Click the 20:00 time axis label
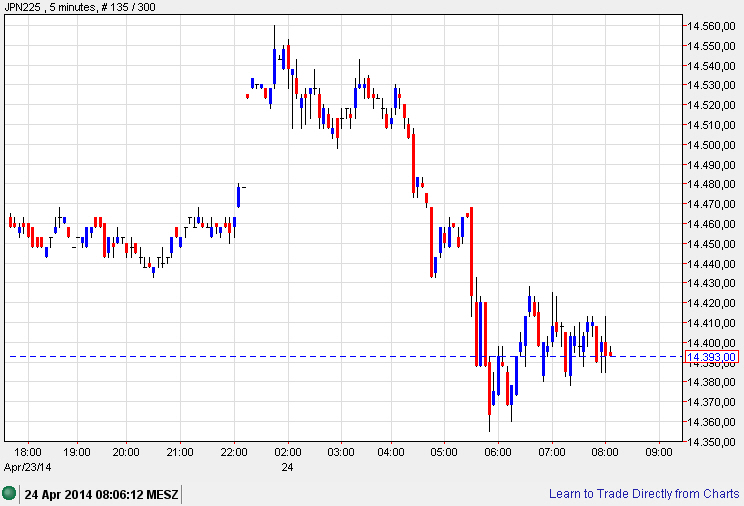This screenshot has height=506, width=744. pyautogui.click(x=126, y=452)
